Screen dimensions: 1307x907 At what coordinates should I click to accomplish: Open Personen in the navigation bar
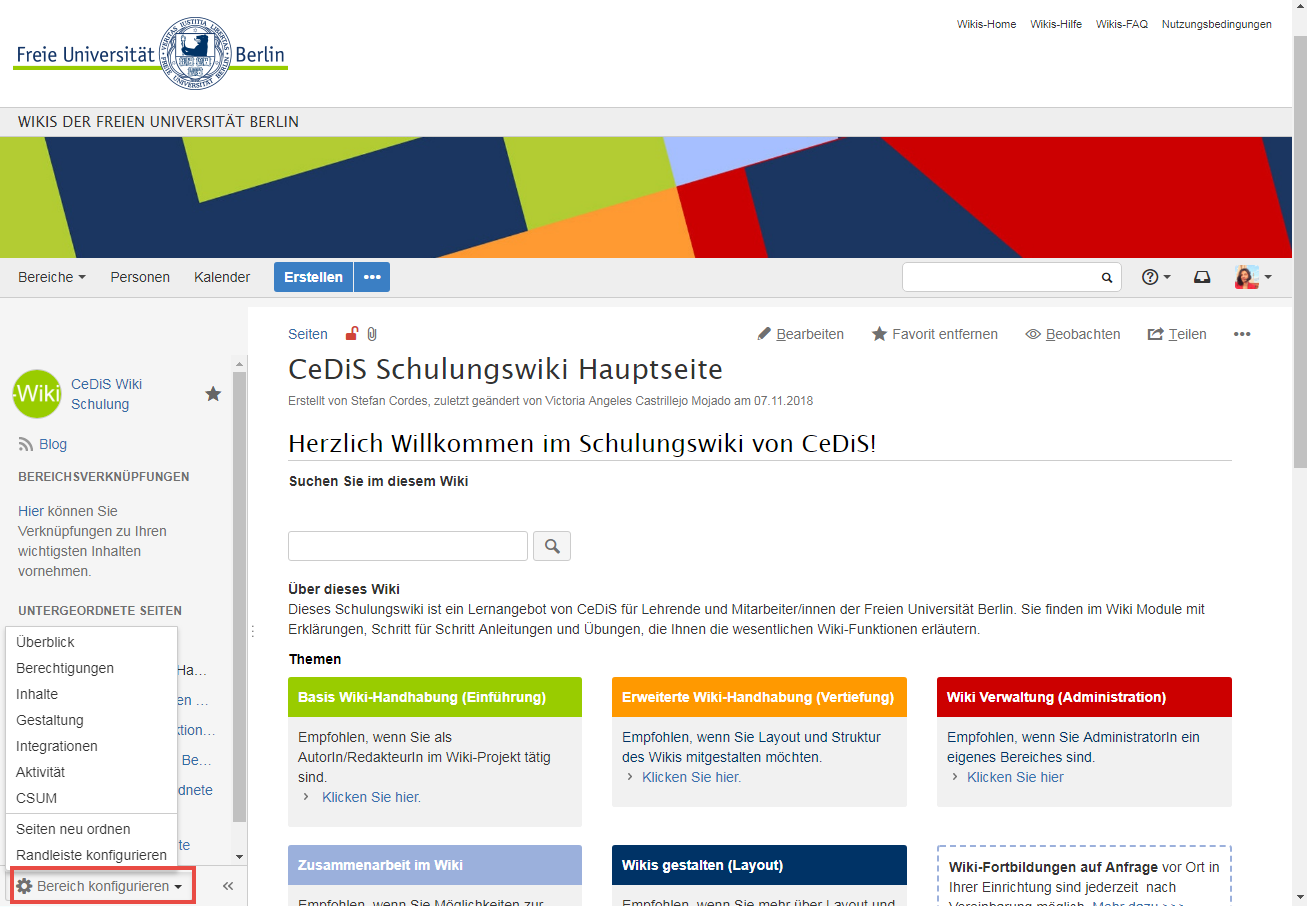(x=140, y=277)
